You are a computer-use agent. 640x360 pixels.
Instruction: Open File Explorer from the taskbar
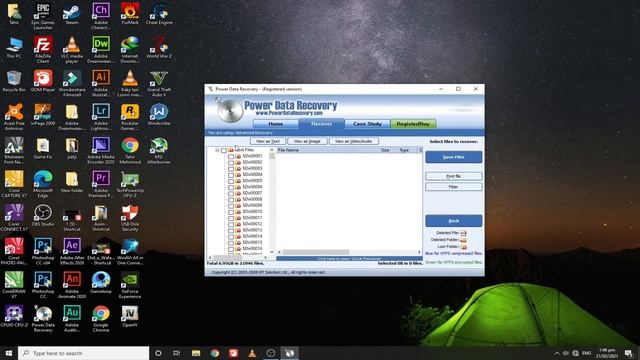point(196,353)
